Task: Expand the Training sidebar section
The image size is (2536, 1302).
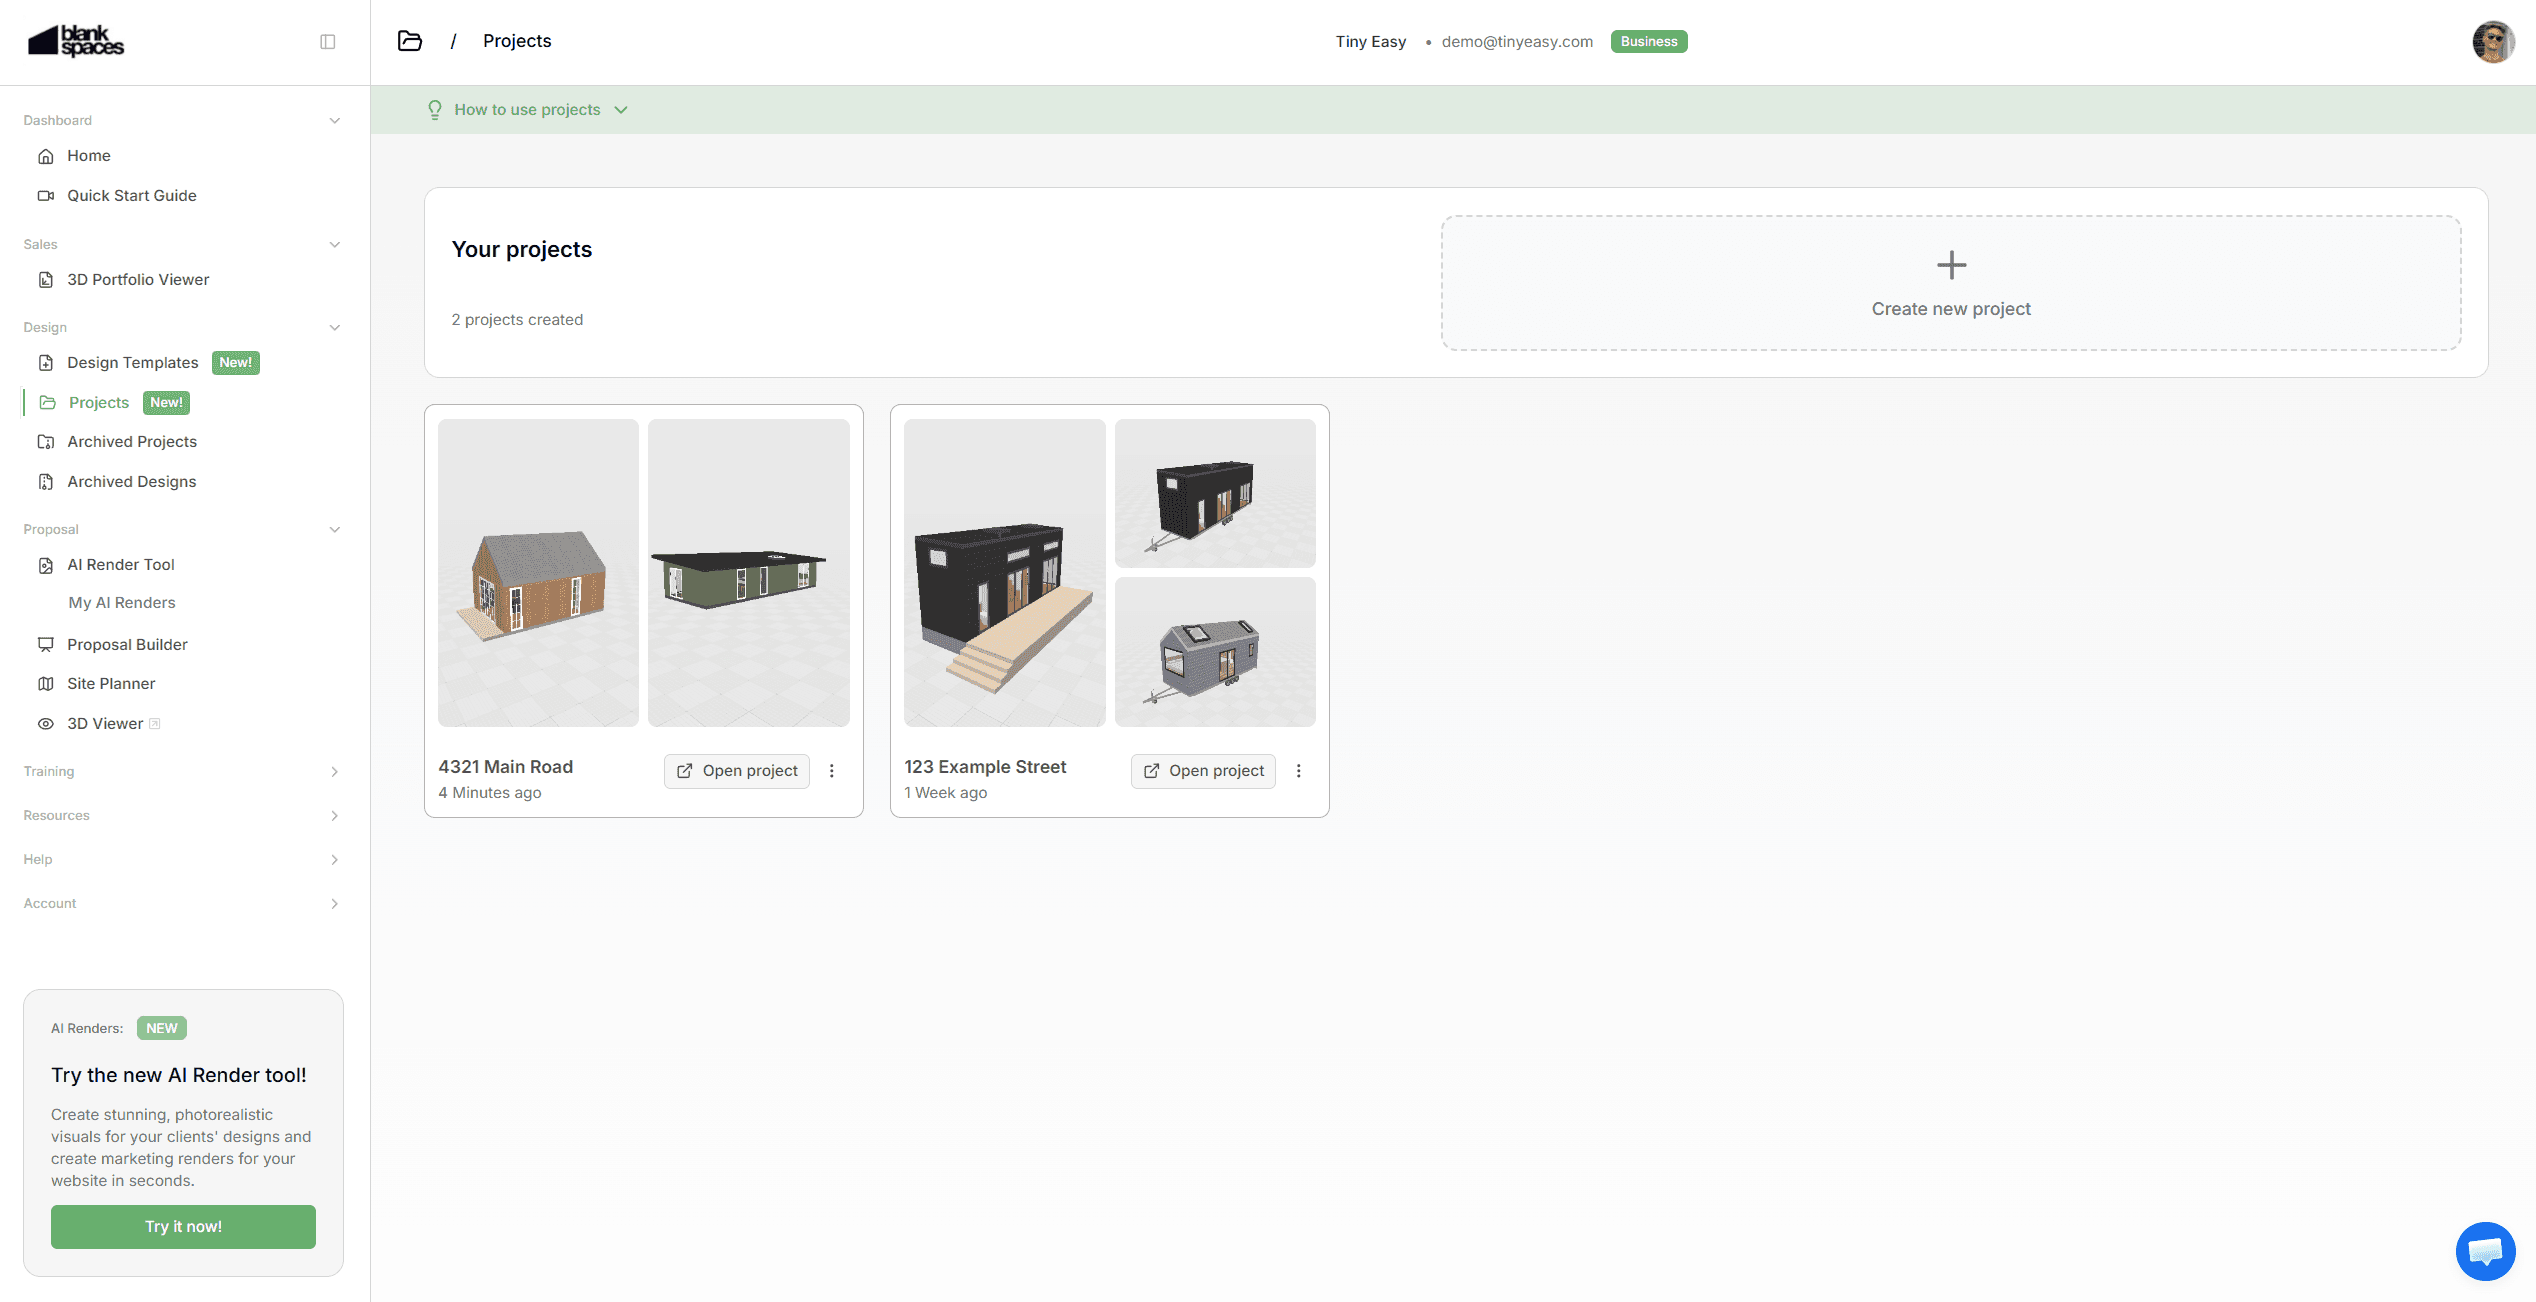Action: [x=334, y=772]
